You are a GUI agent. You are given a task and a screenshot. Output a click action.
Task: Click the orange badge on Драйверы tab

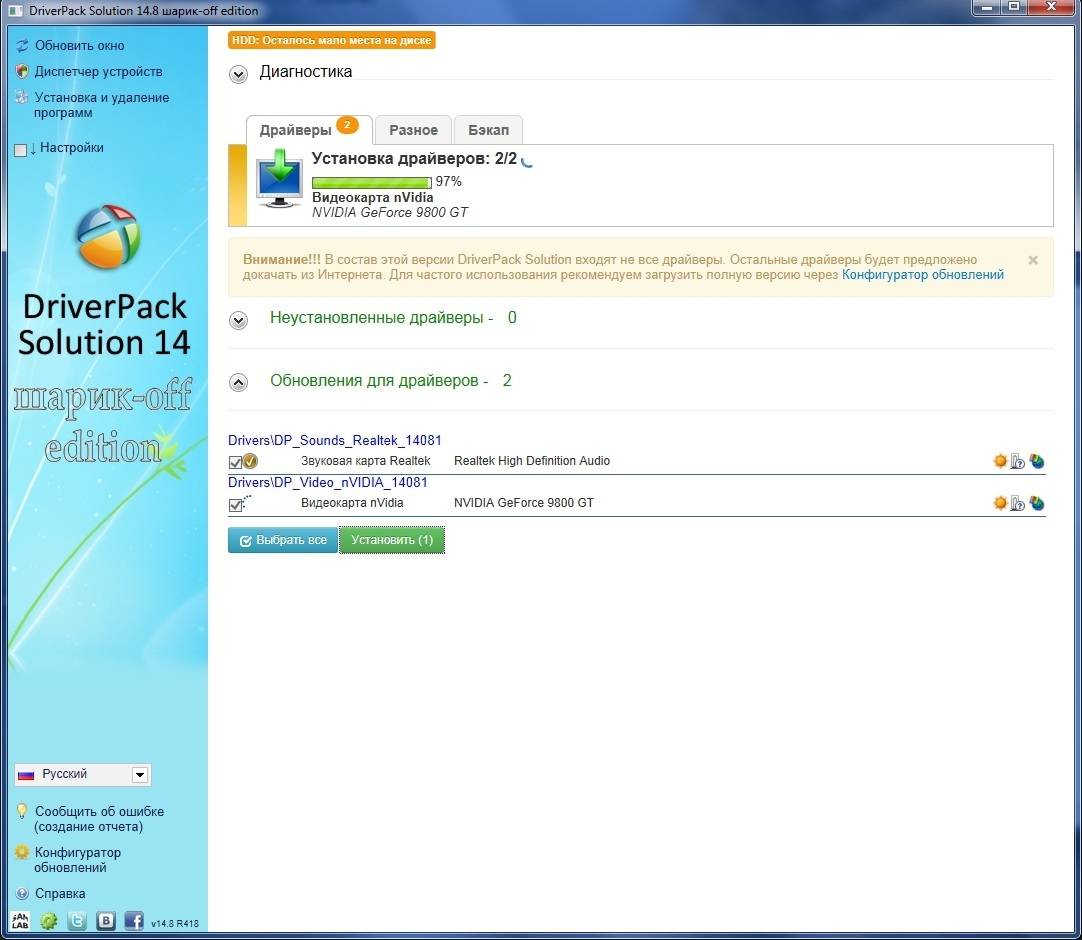tap(347, 125)
